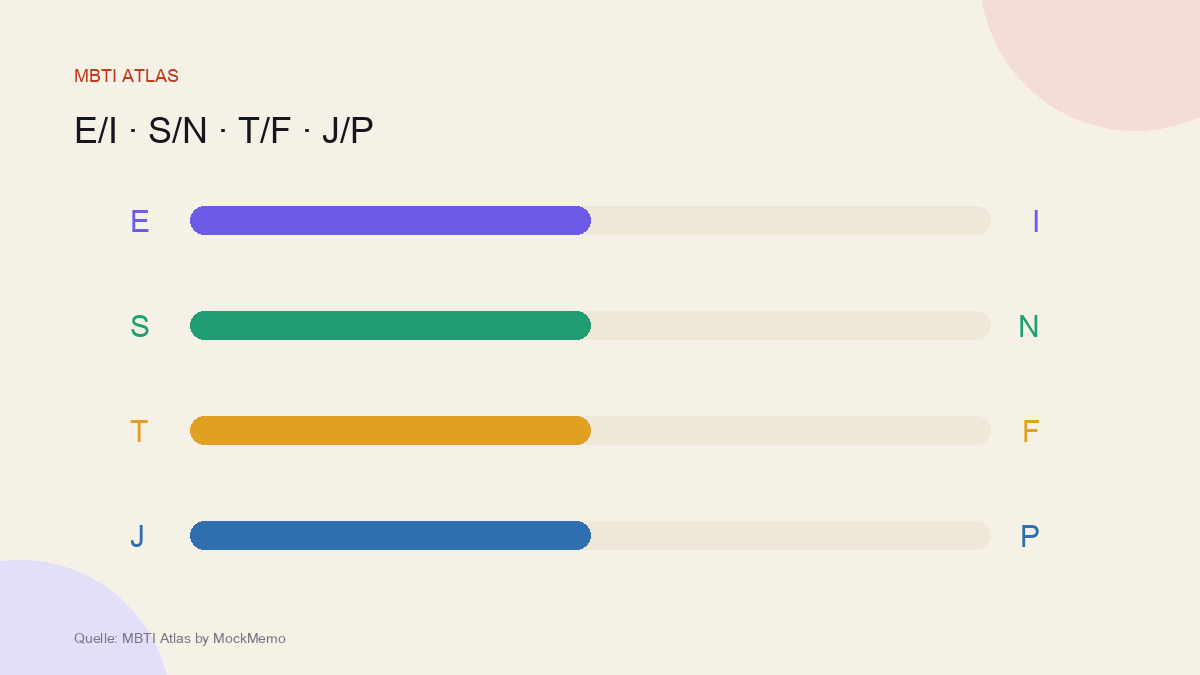Select the N label in green

1029,326
